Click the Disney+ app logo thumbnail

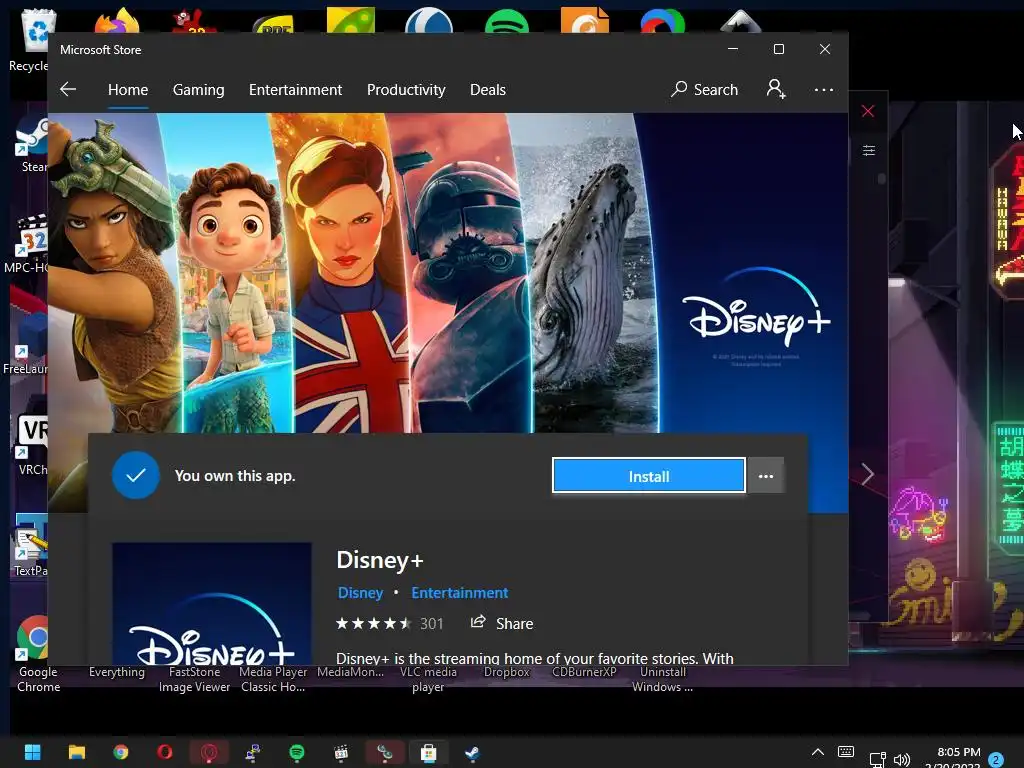212,604
